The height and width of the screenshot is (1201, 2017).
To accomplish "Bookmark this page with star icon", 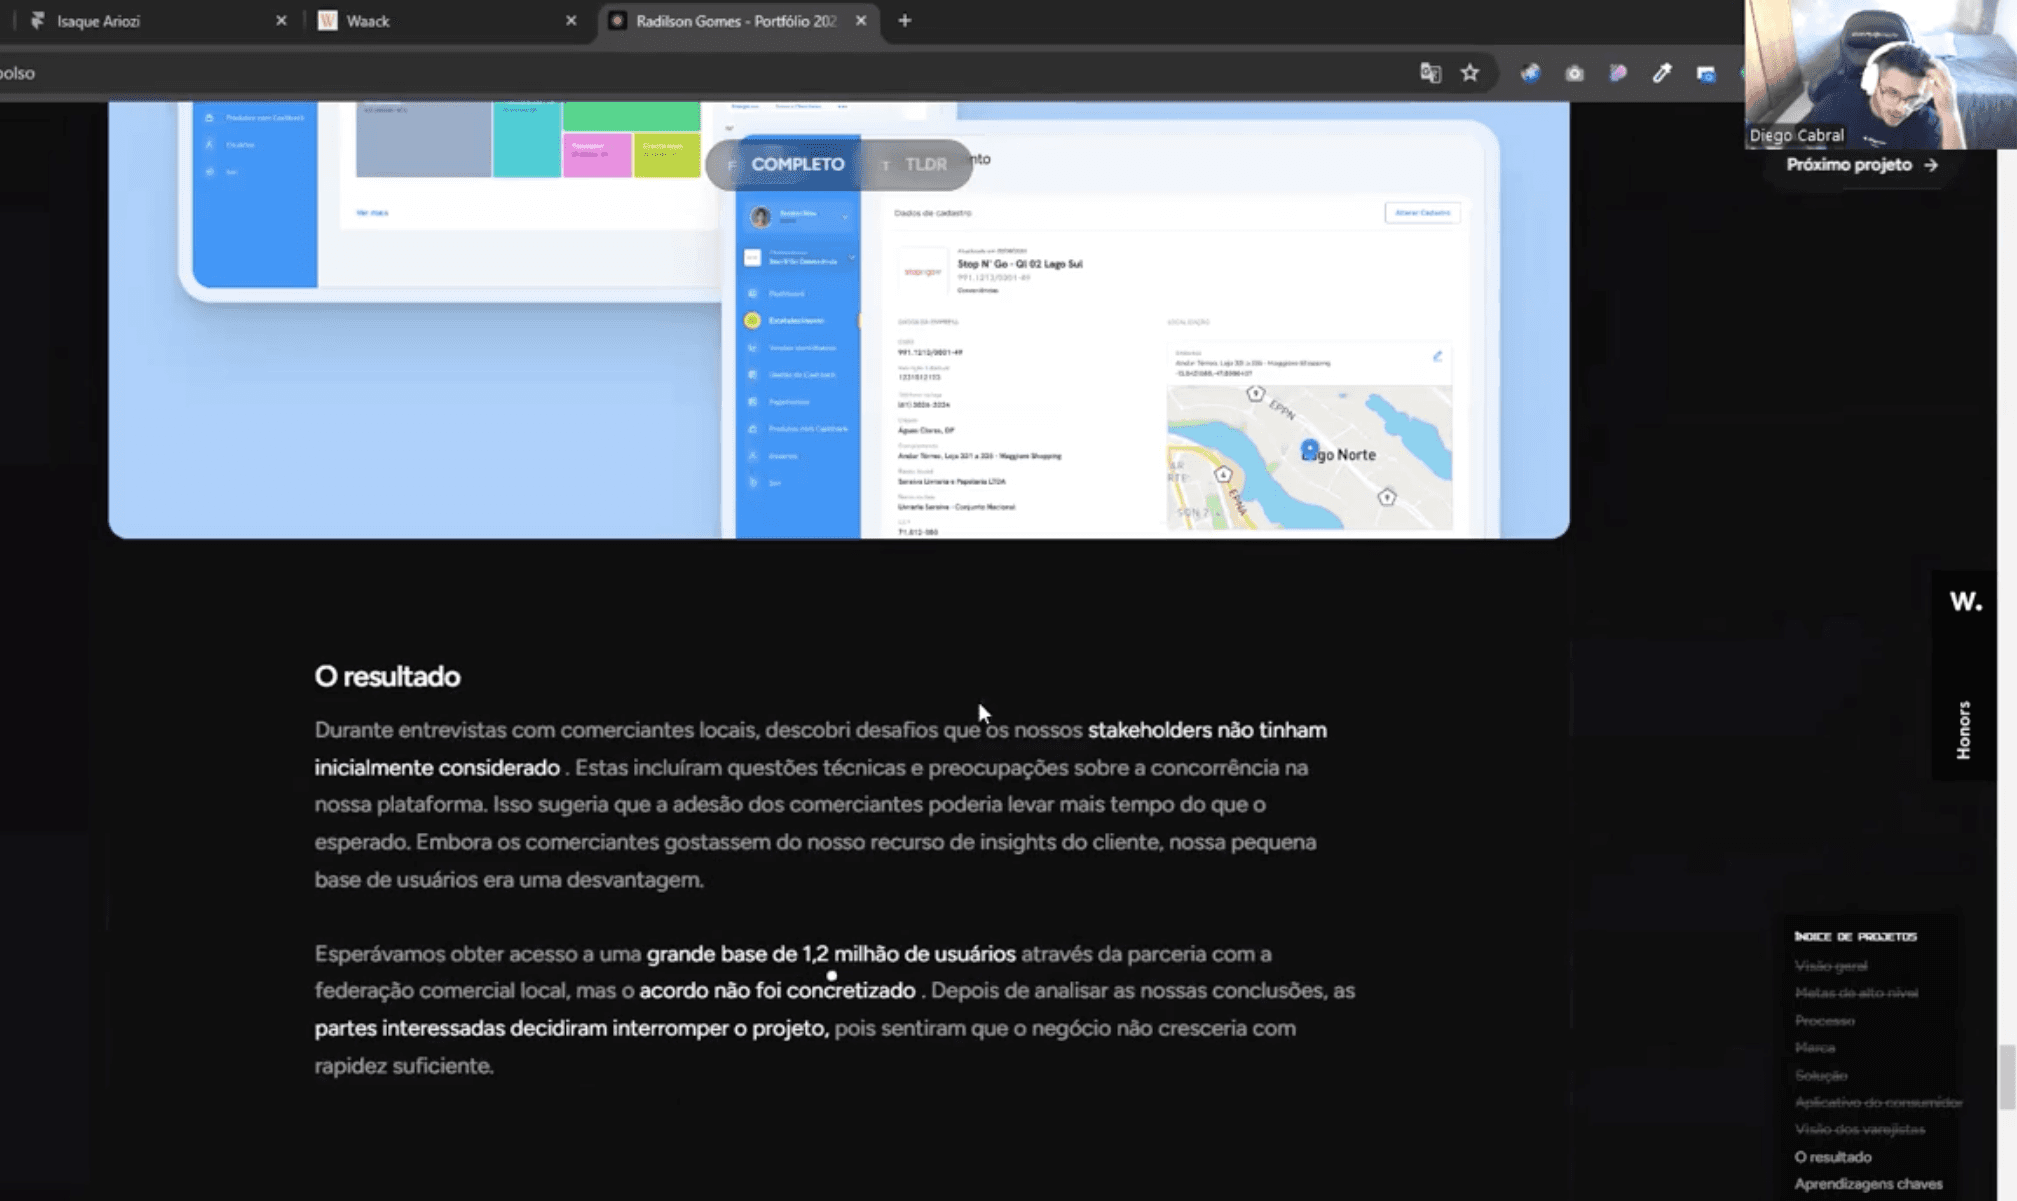I will click(x=1469, y=73).
